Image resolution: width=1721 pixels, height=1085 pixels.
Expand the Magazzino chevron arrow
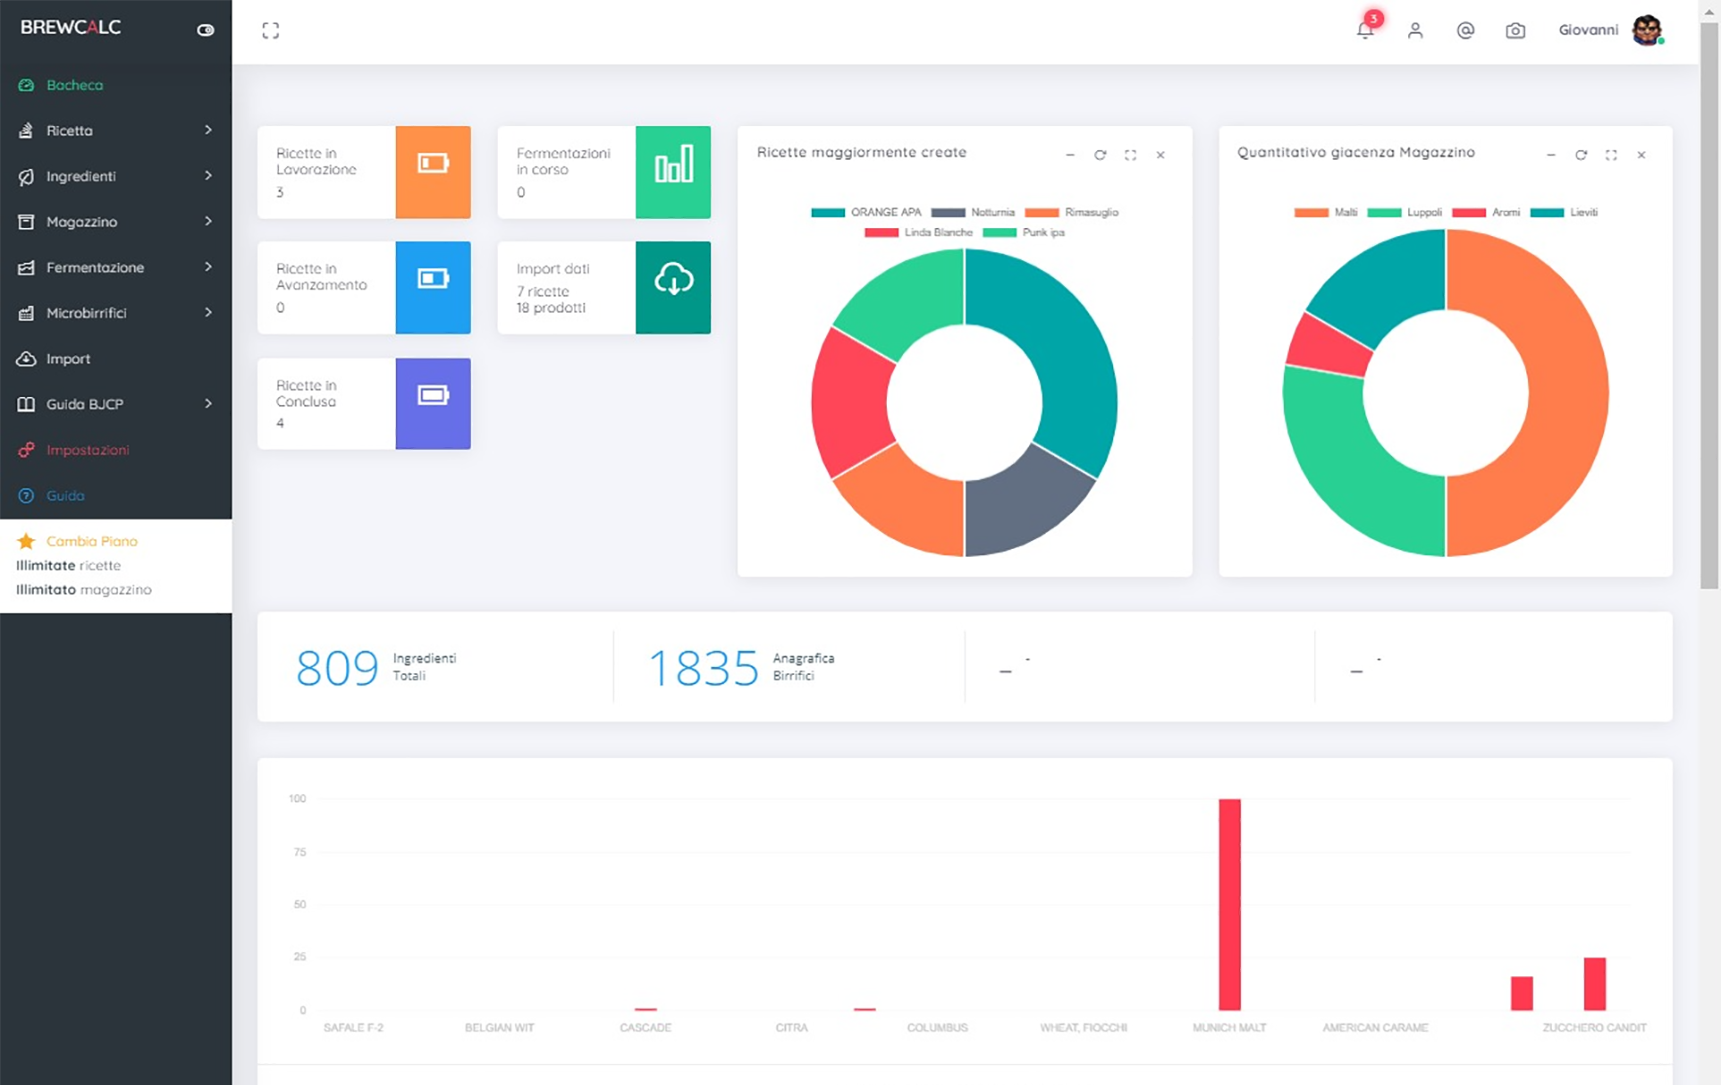pyautogui.click(x=208, y=221)
